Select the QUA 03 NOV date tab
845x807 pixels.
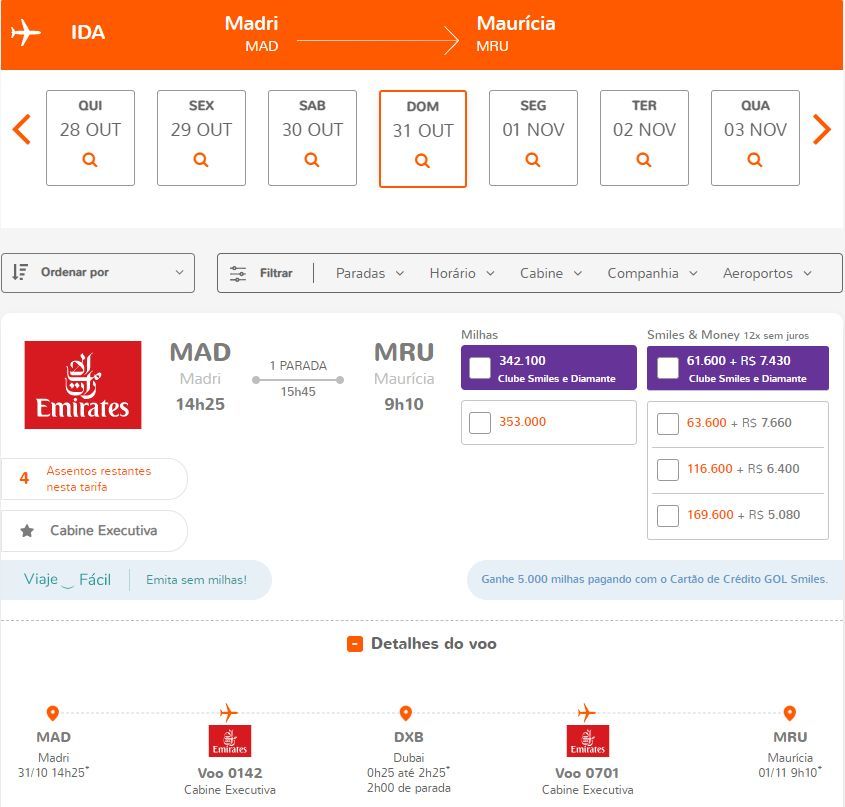click(x=756, y=138)
